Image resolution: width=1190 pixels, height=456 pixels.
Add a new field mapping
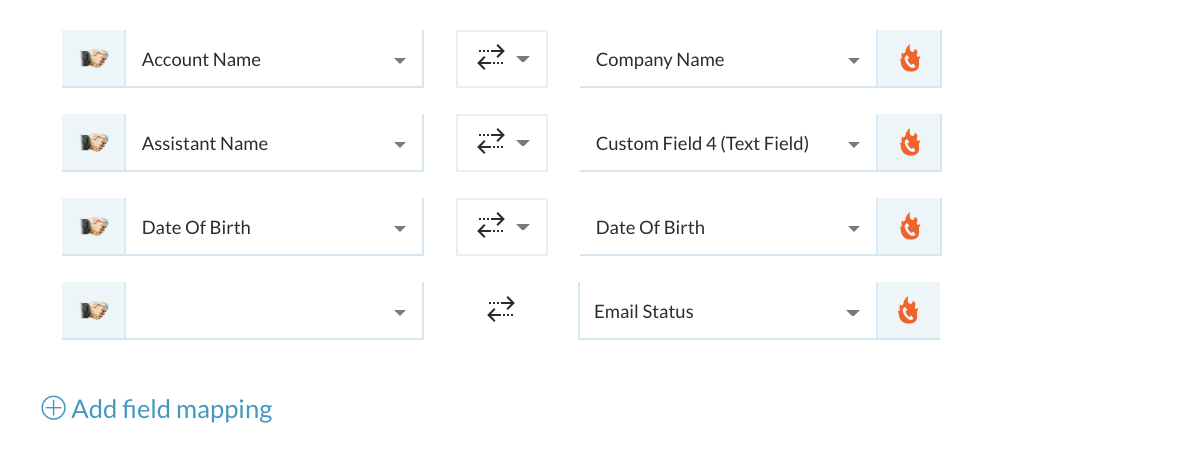[156, 409]
